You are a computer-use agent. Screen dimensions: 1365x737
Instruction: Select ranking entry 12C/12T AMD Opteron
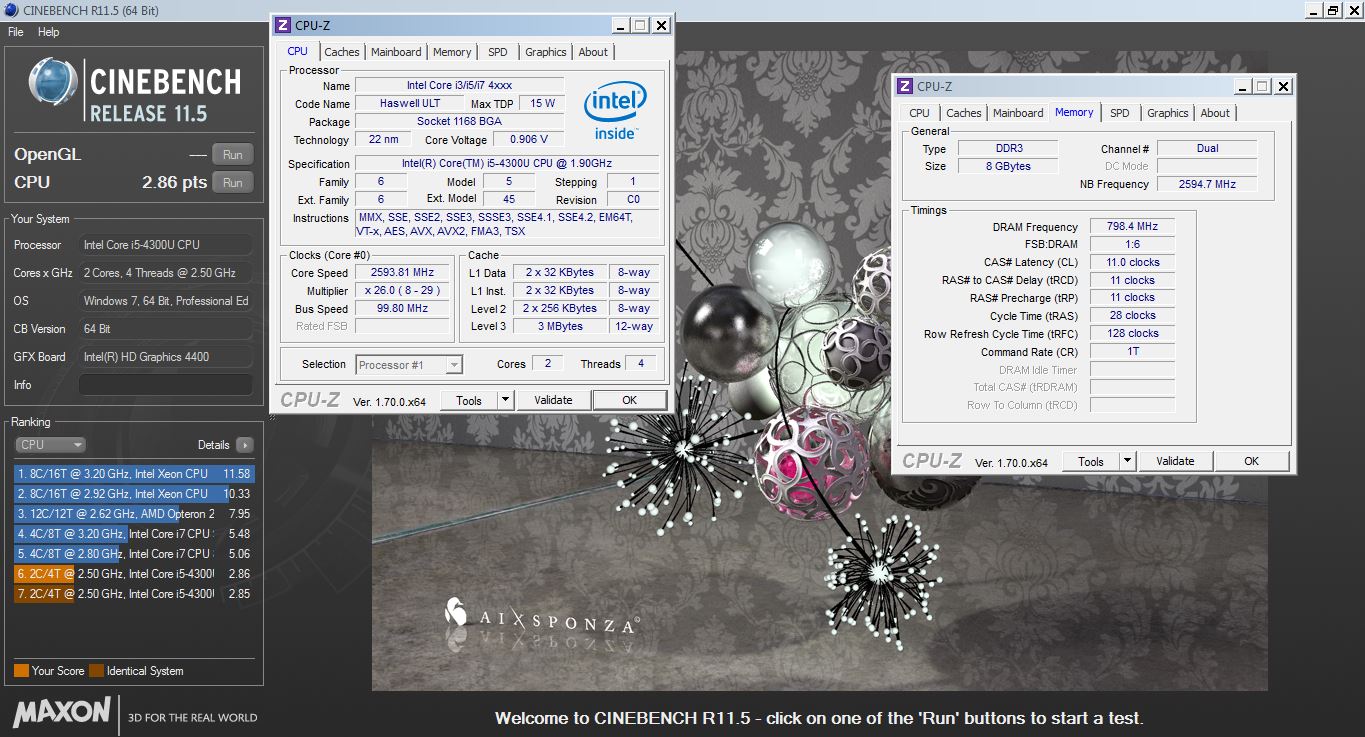pyautogui.click(x=134, y=514)
